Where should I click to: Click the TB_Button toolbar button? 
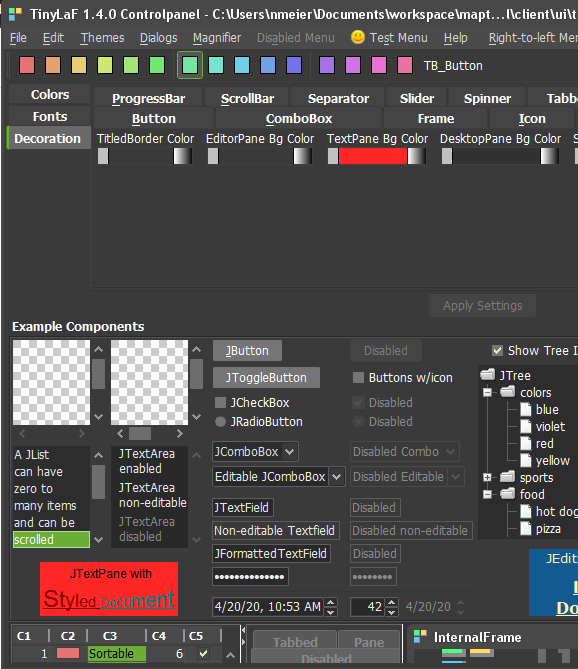pos(453,66)
